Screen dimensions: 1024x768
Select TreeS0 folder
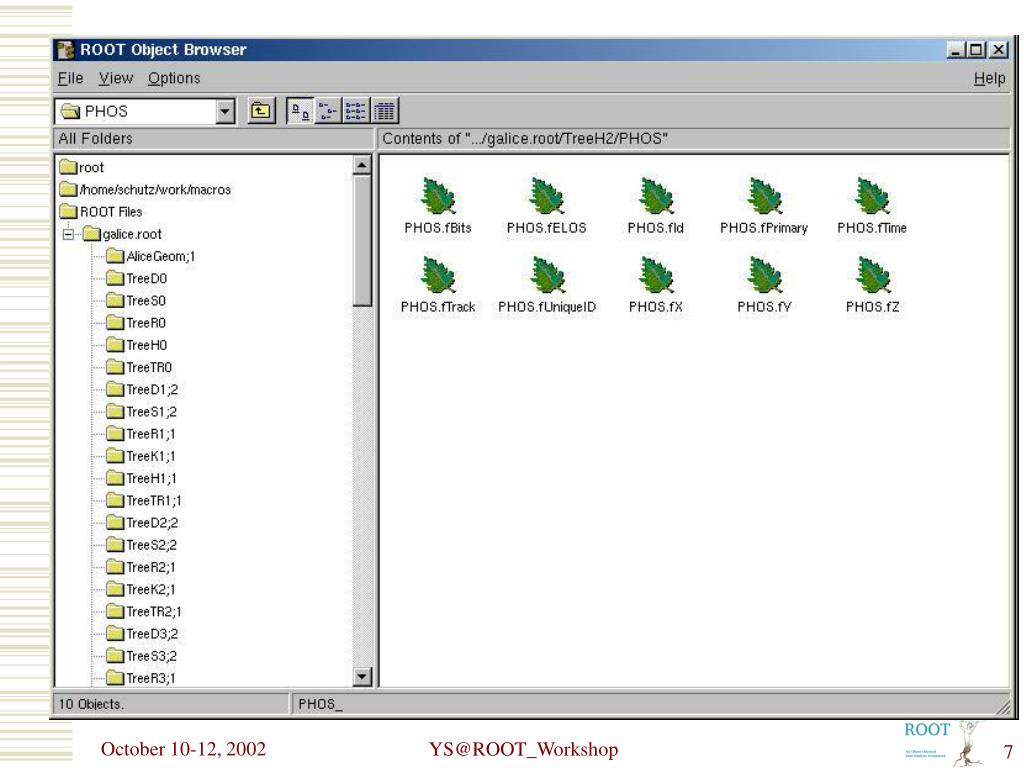point(136,300)
